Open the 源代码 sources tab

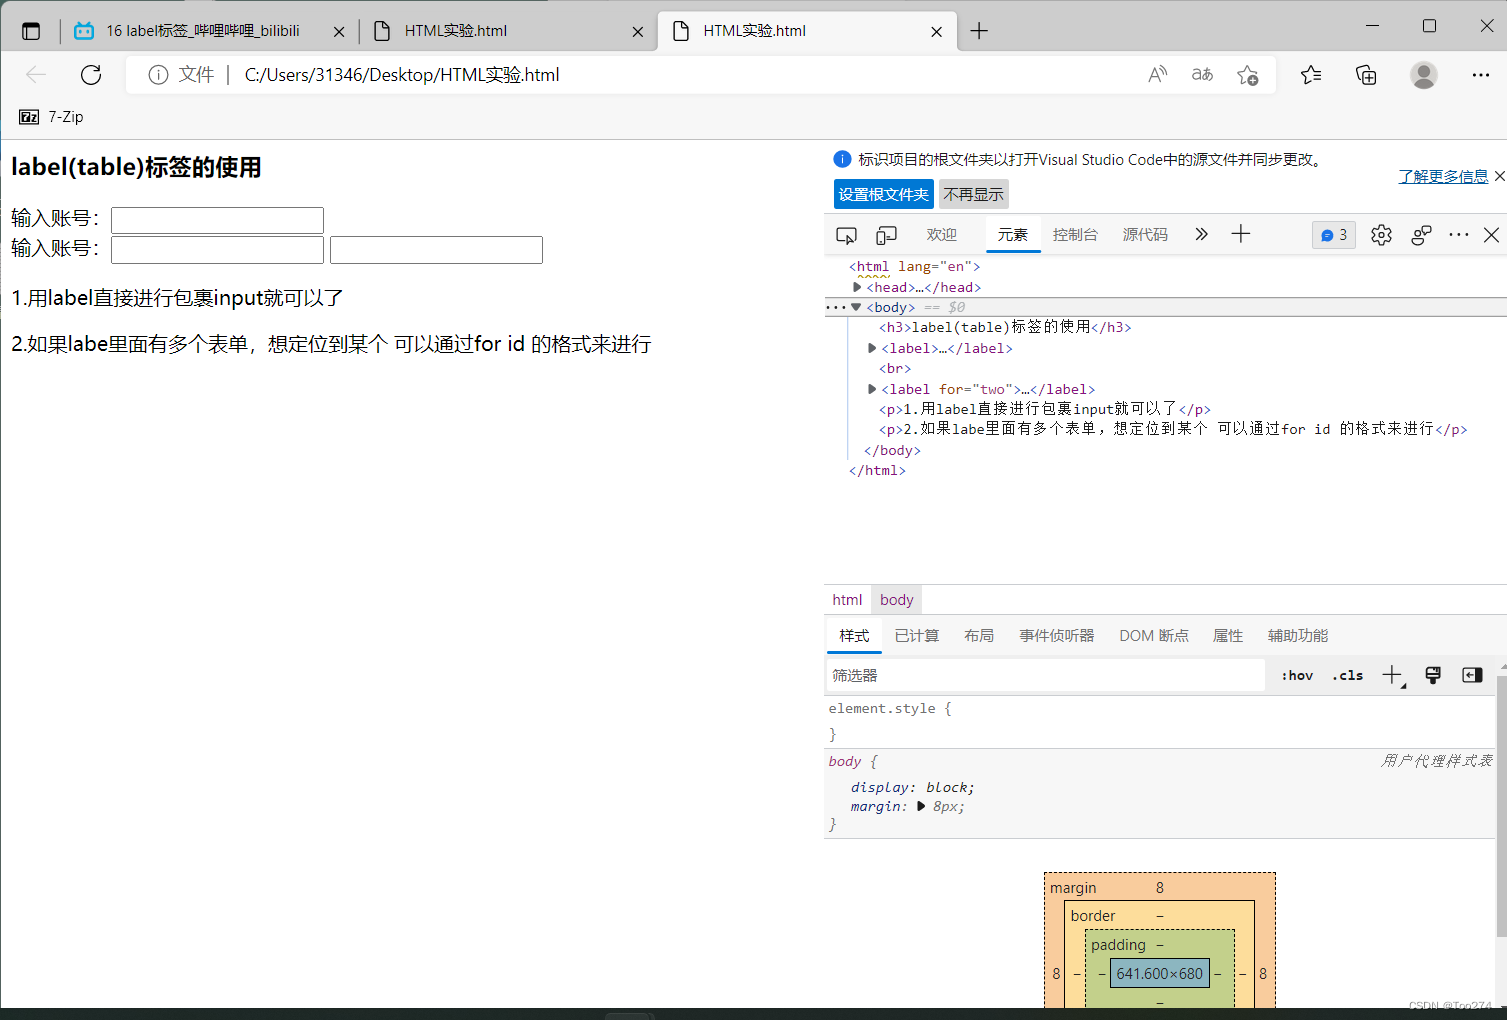pyautogui.click(x=1145, y=235)
